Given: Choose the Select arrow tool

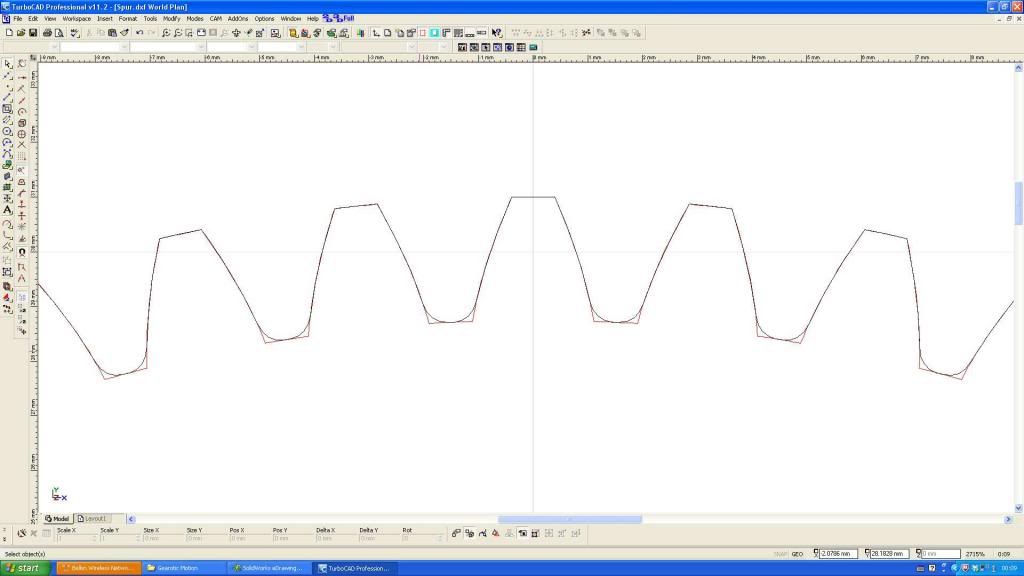Looking at the screenshot, I should pos(7,64).
